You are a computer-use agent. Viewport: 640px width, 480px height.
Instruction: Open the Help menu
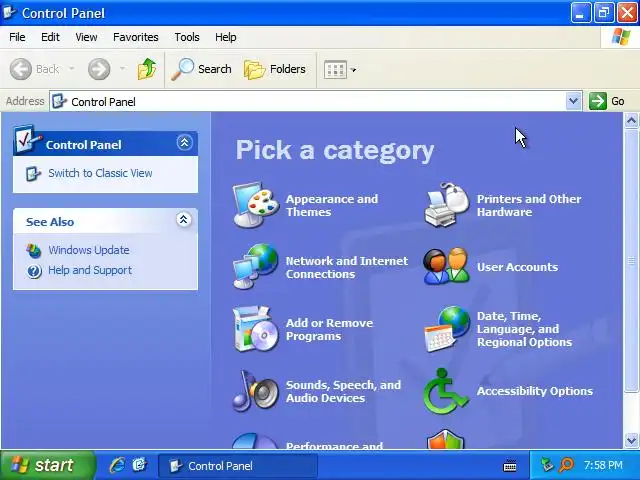226,37
